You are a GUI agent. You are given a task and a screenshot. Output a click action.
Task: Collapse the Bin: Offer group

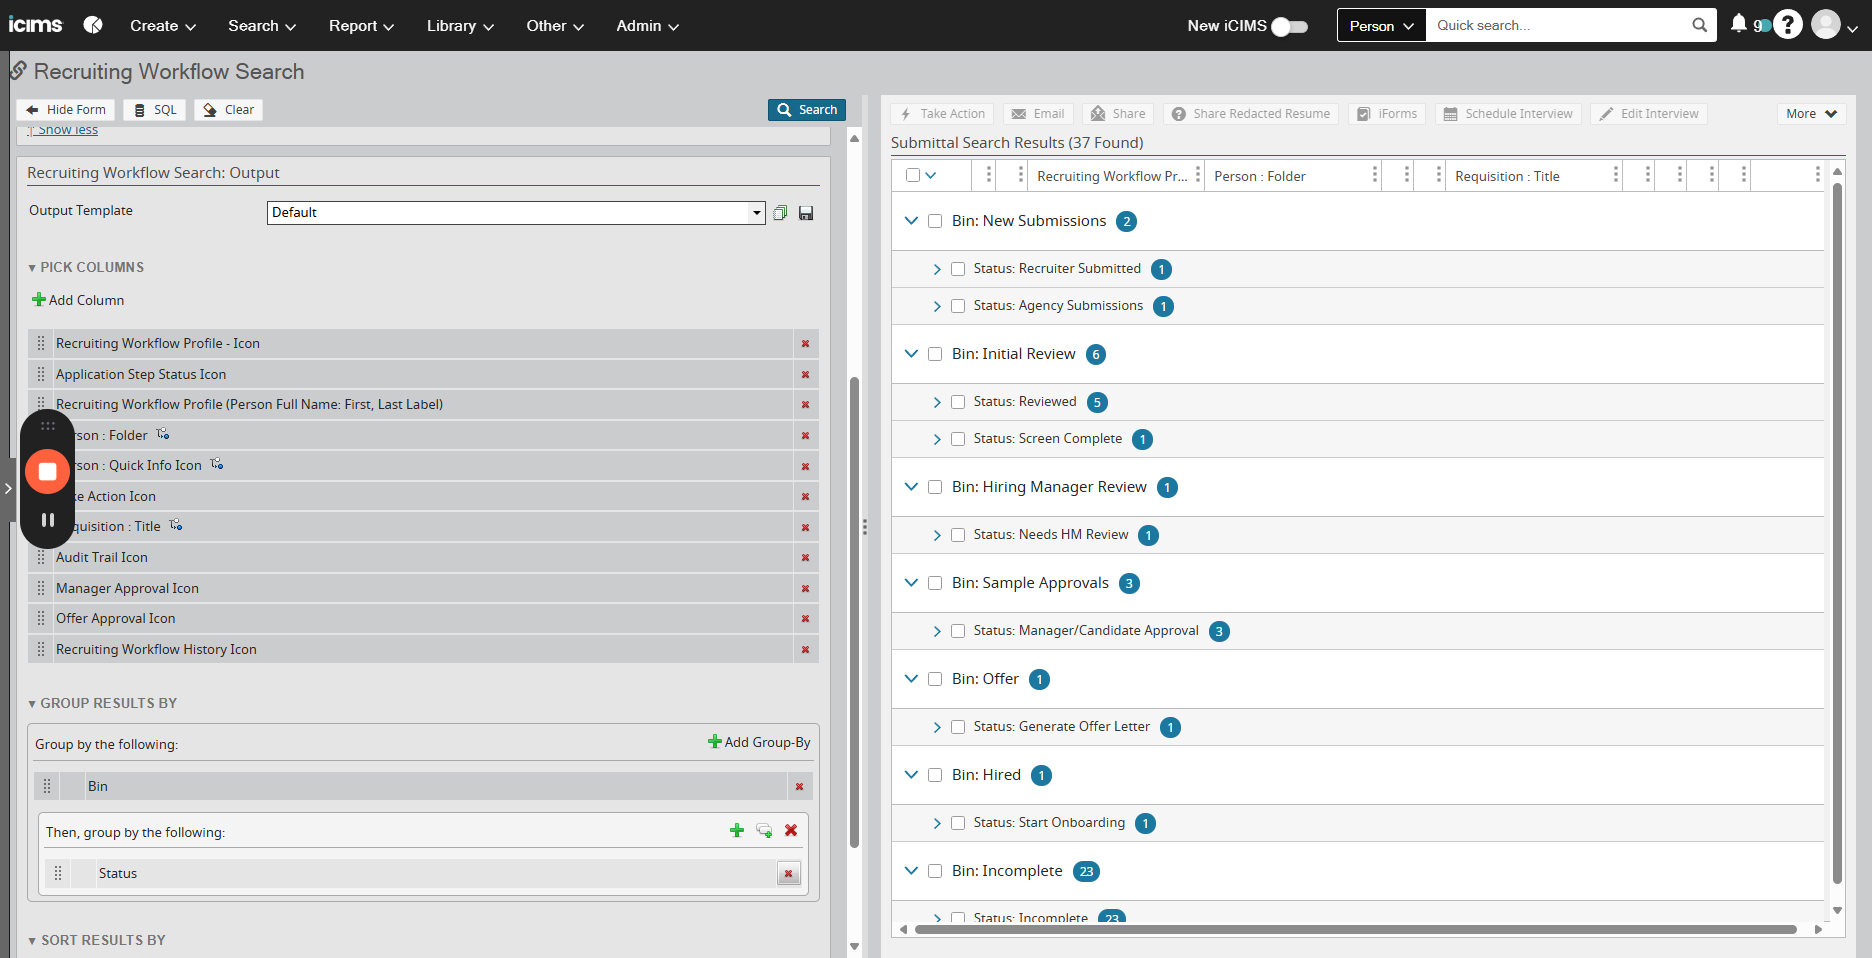click(911, 679)
